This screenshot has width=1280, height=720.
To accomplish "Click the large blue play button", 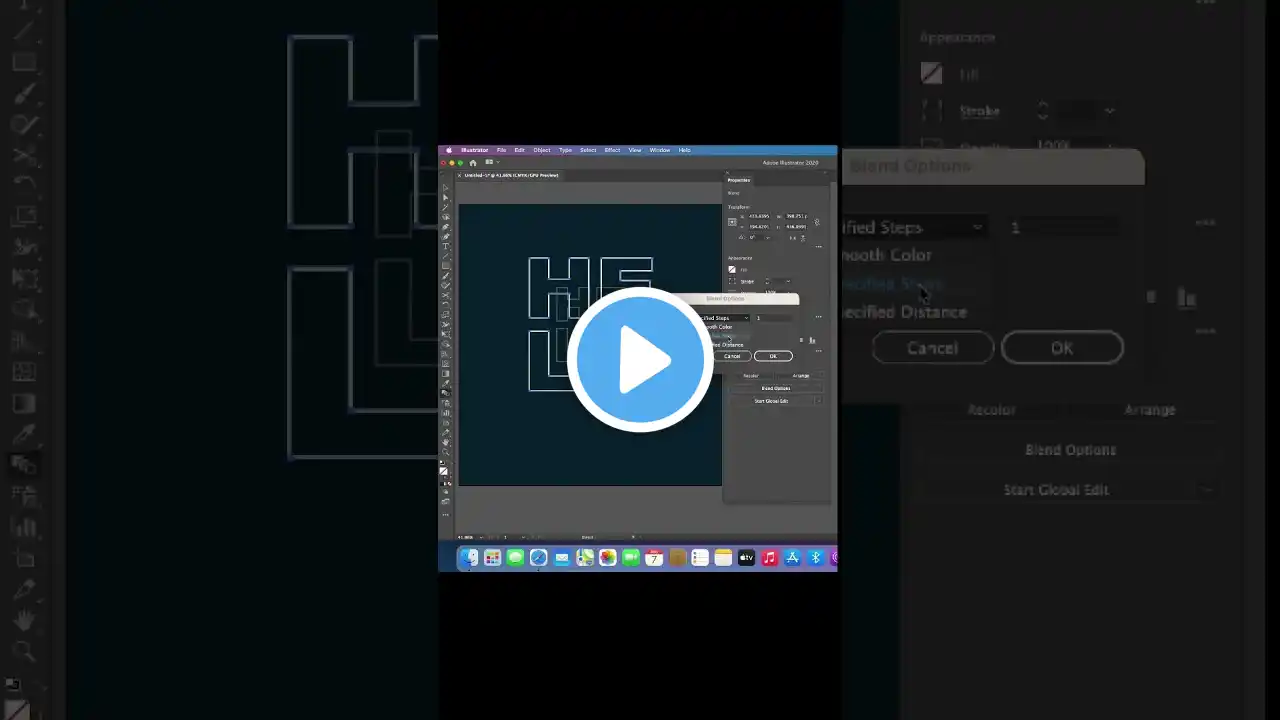I will click(640, 360).
